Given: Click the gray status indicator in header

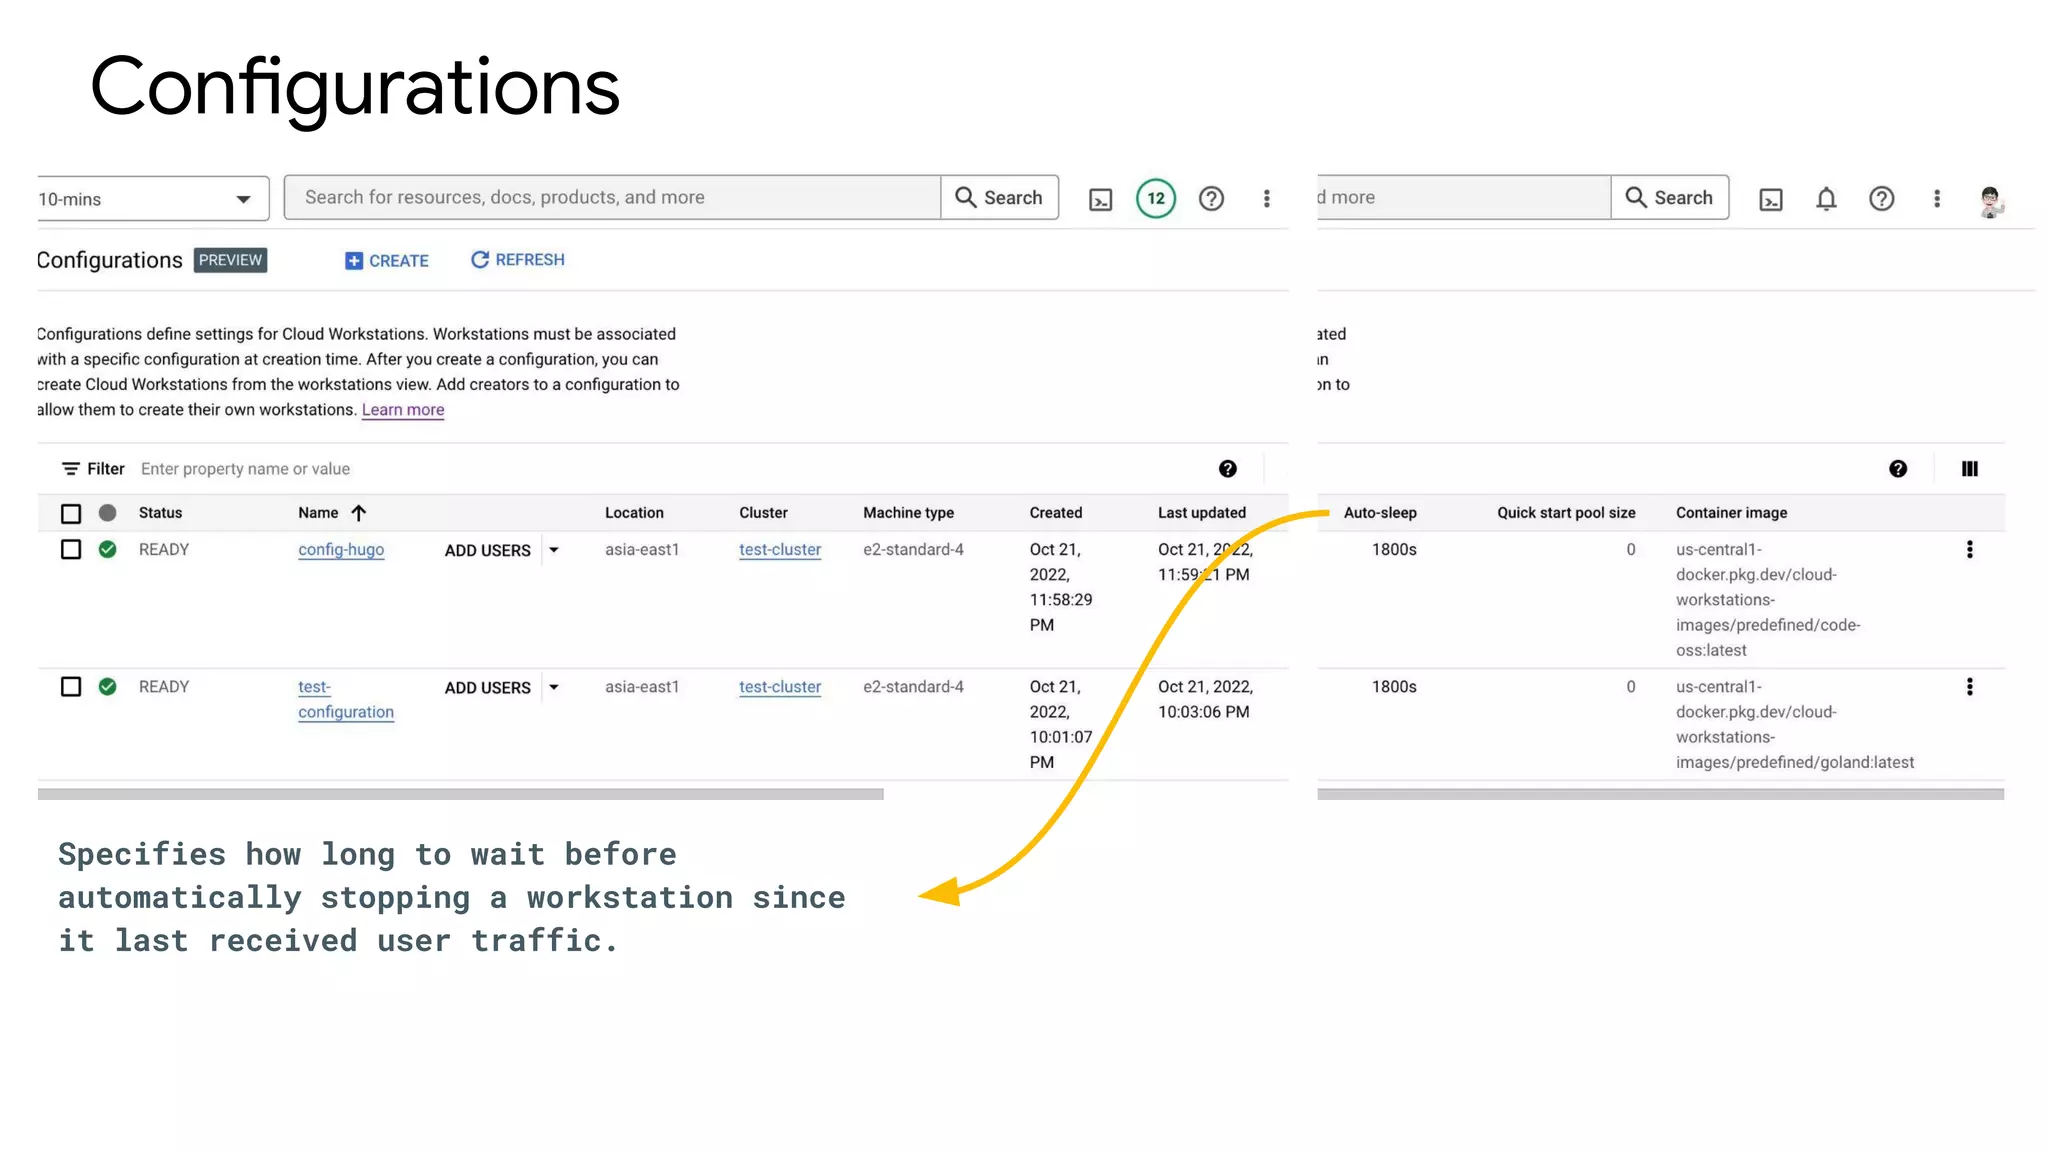Looking at the screenshot, I should point(107,513).
